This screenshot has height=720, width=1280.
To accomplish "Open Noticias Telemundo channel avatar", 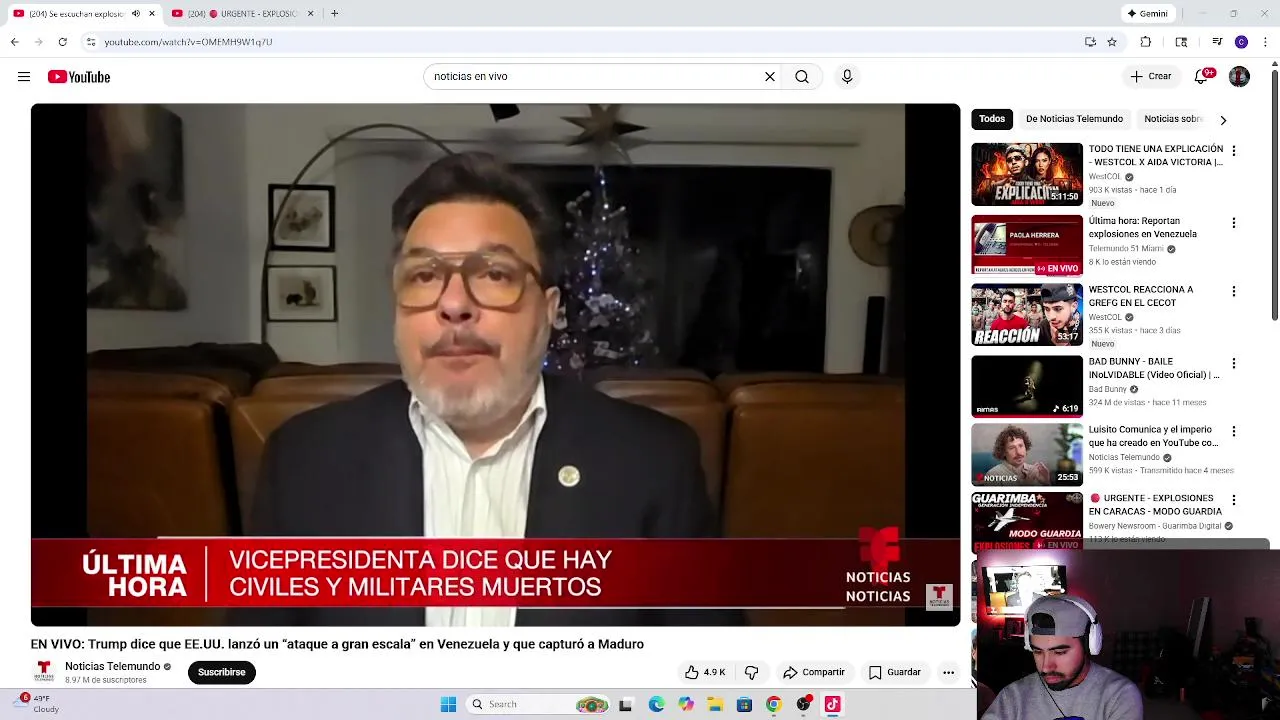I will coord(44,671).
